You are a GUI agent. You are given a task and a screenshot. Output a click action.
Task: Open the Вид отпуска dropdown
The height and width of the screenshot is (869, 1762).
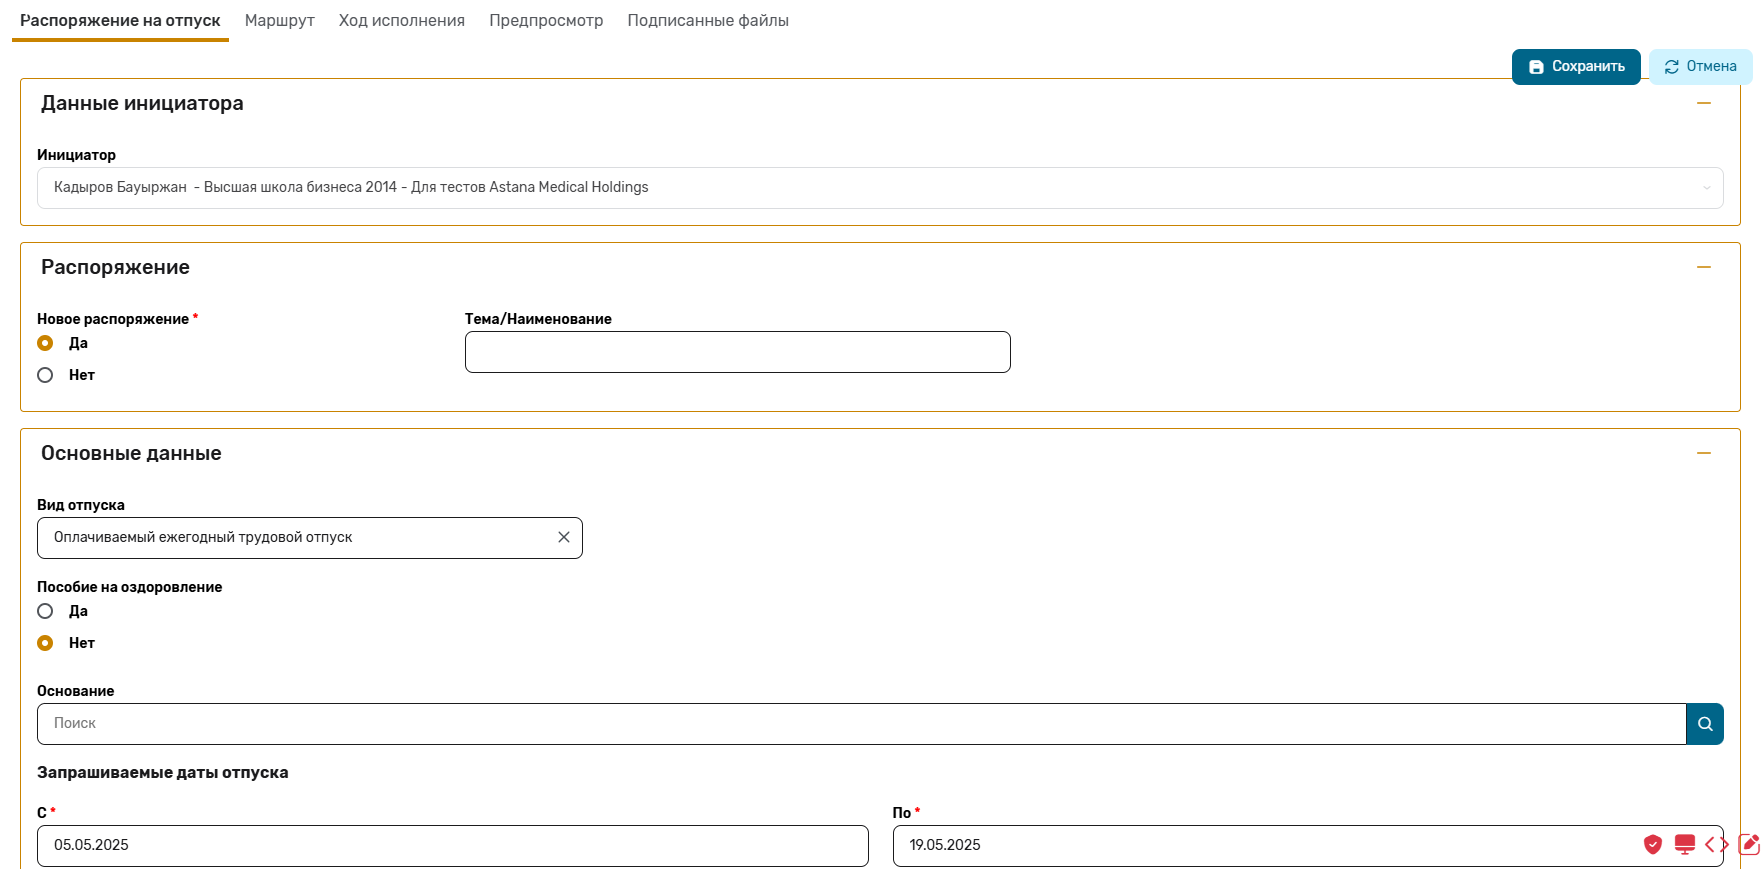click(310, 538)
